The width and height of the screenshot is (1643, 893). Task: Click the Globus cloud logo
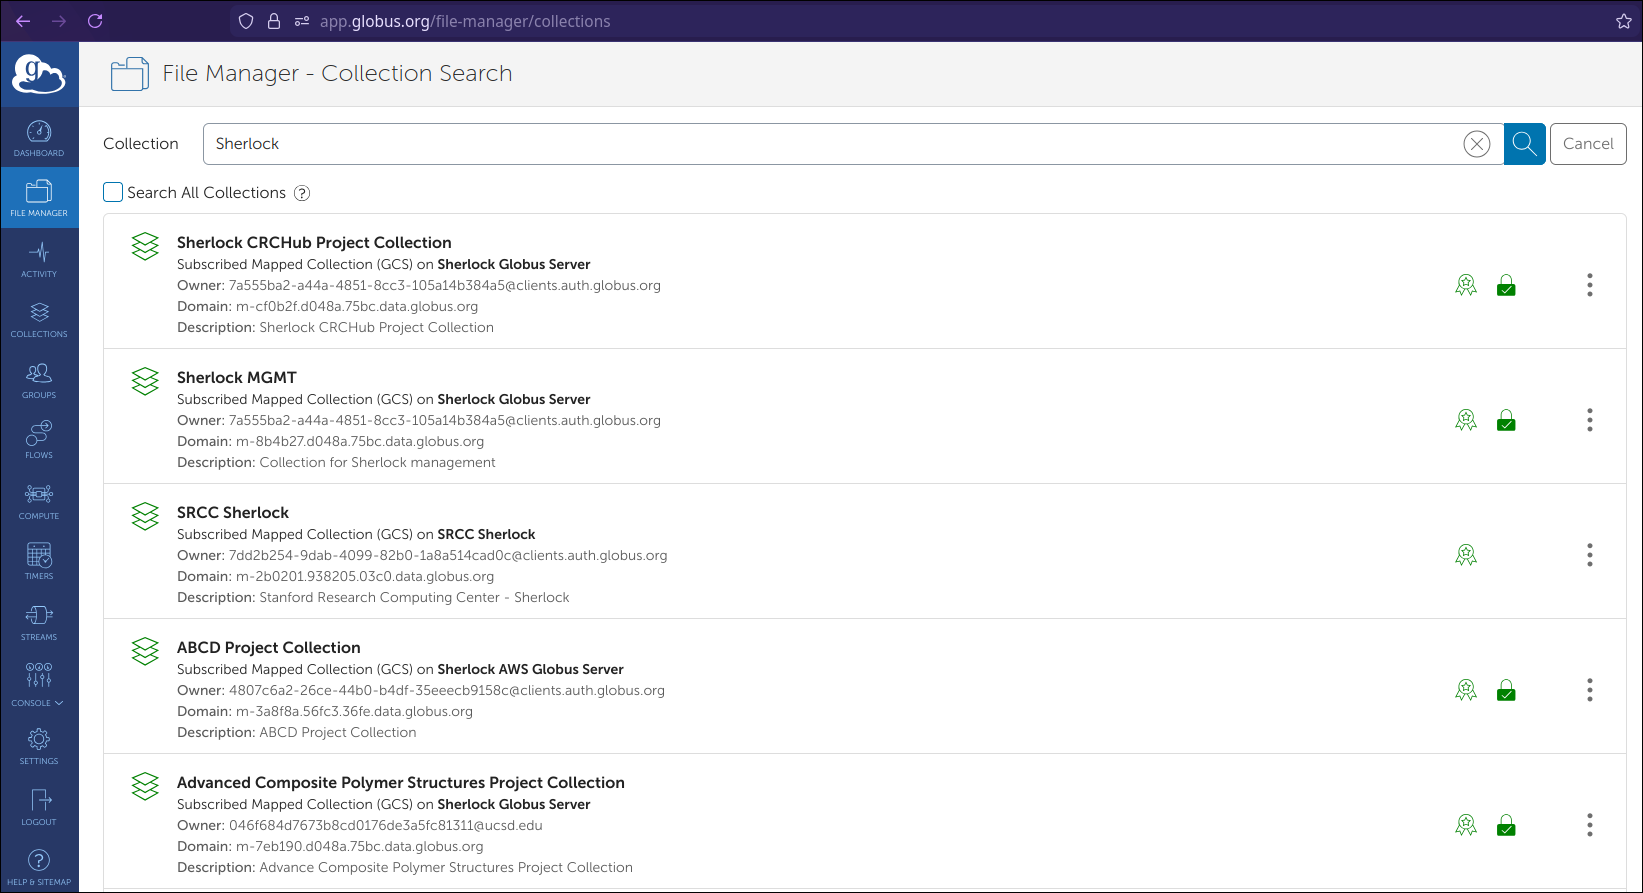click(x=39, y=74)
